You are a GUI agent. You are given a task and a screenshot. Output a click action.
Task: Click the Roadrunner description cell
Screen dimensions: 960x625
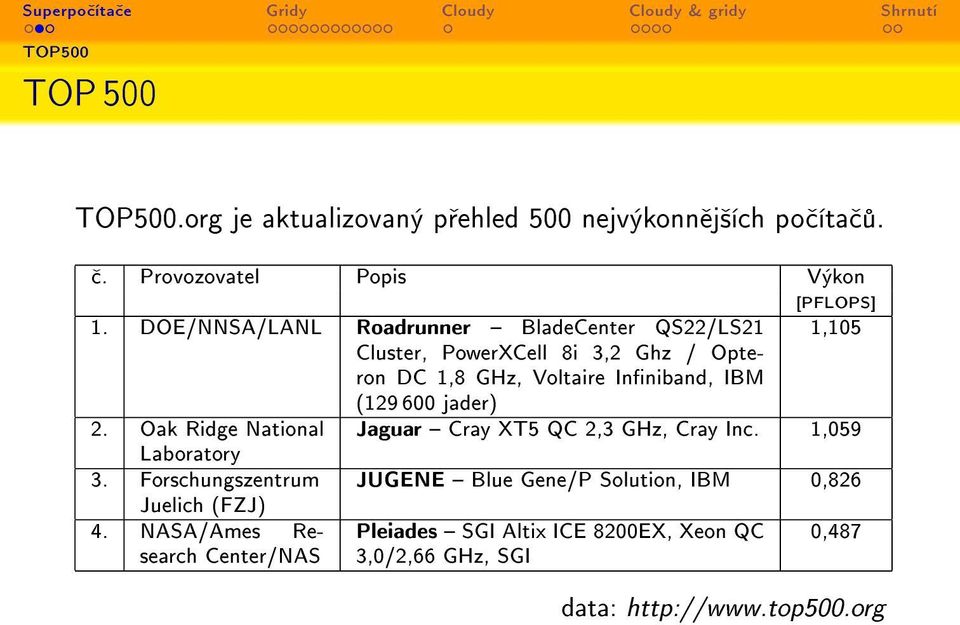pyautogui.click(x=560, y=365)
